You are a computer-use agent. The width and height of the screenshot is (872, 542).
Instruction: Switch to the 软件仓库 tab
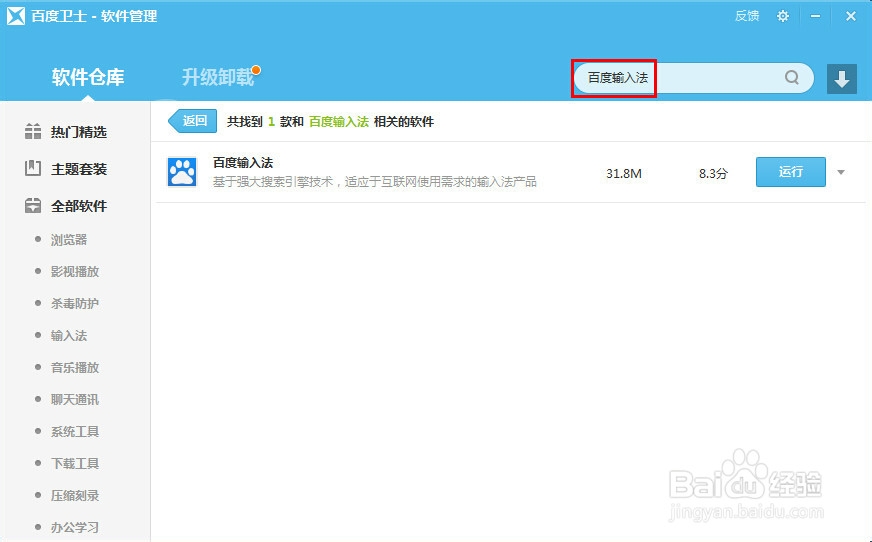pos(88,77)
